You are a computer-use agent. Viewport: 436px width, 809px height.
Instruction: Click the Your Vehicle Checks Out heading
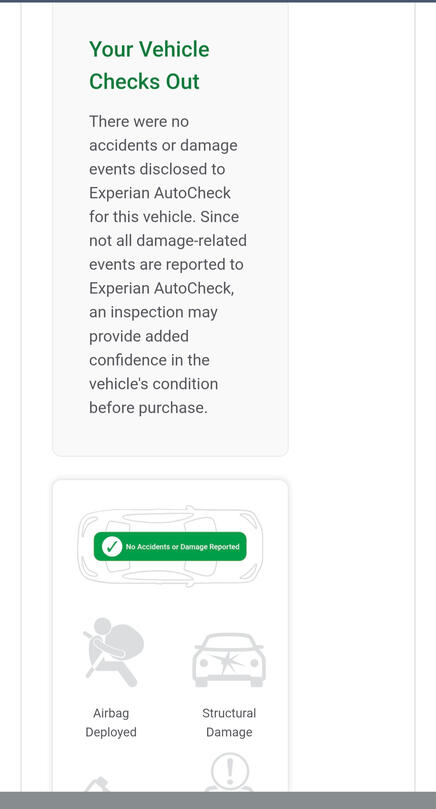149,65
